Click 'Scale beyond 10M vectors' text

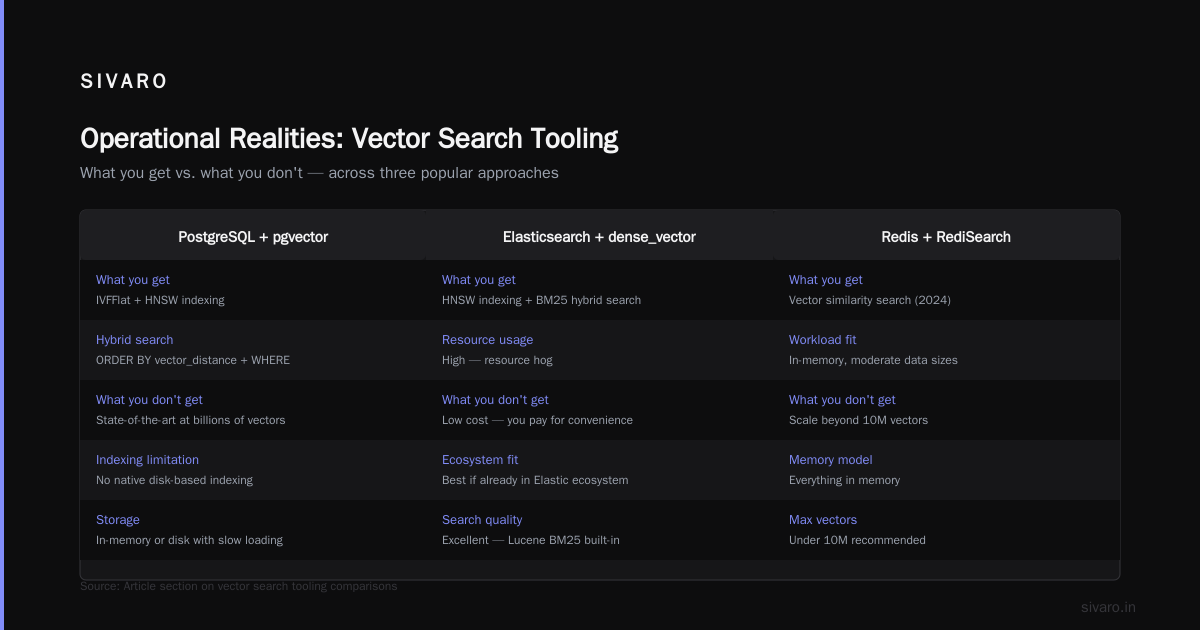click(x=858, y=420)
